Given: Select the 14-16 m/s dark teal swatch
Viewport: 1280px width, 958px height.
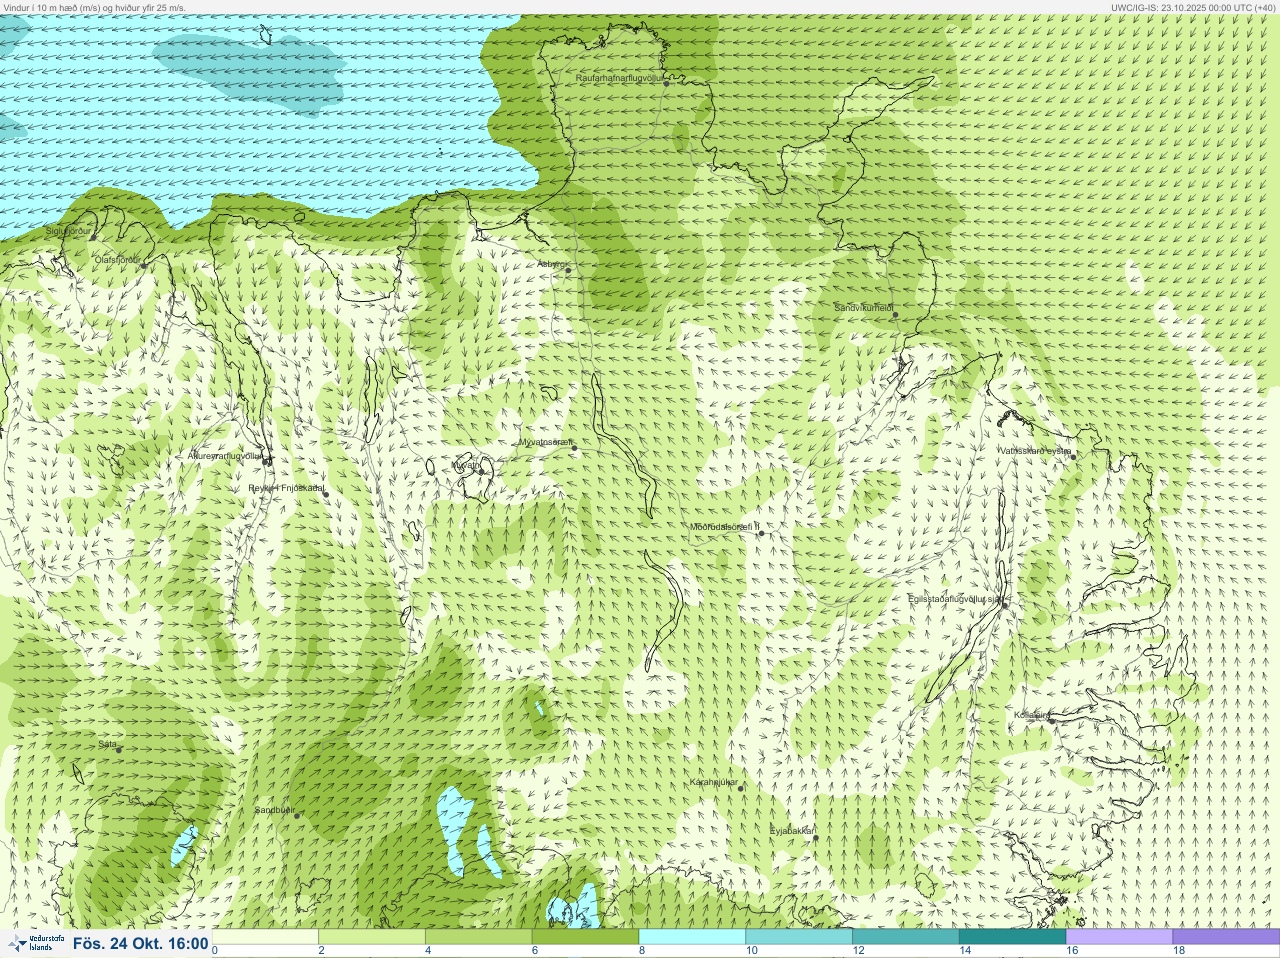Looking at the screenshot, I should click(x=1012, y=937).
